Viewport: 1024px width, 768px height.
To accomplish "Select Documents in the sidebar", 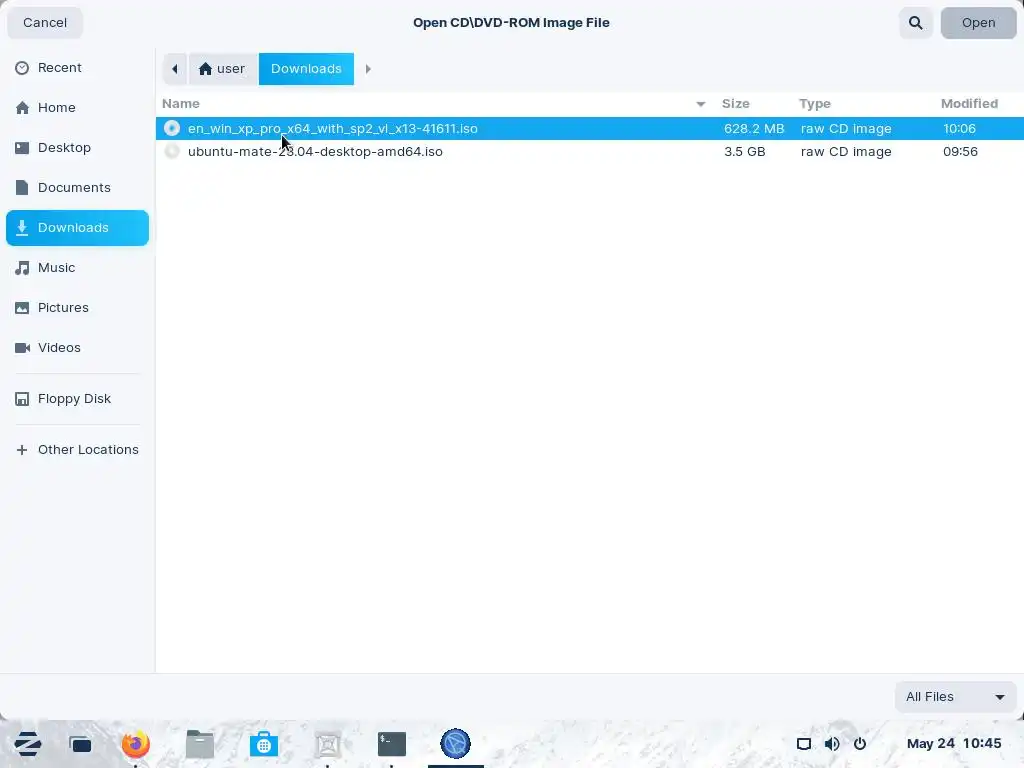I will (77, 187).
